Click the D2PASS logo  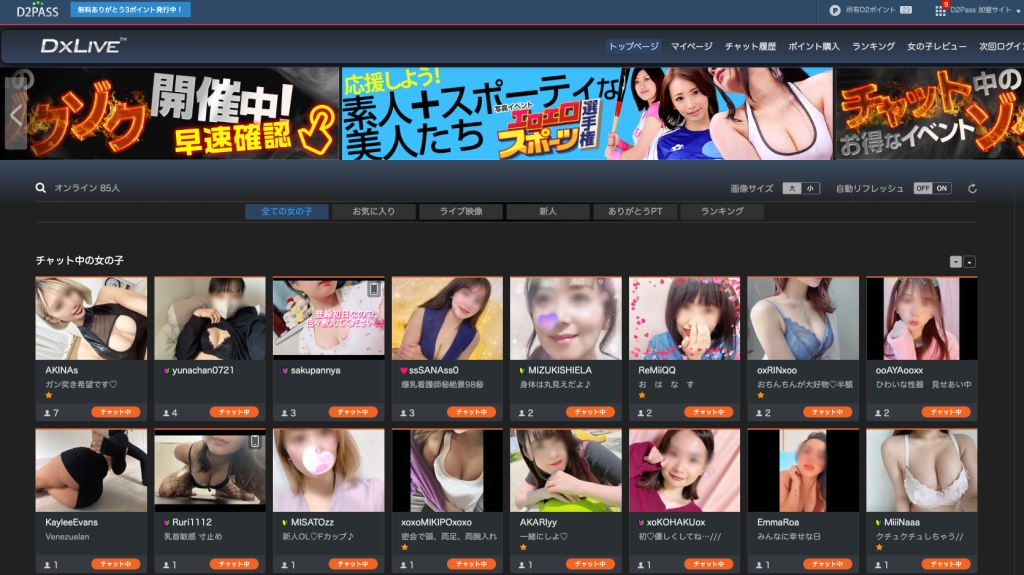click(x=37, y=10)
